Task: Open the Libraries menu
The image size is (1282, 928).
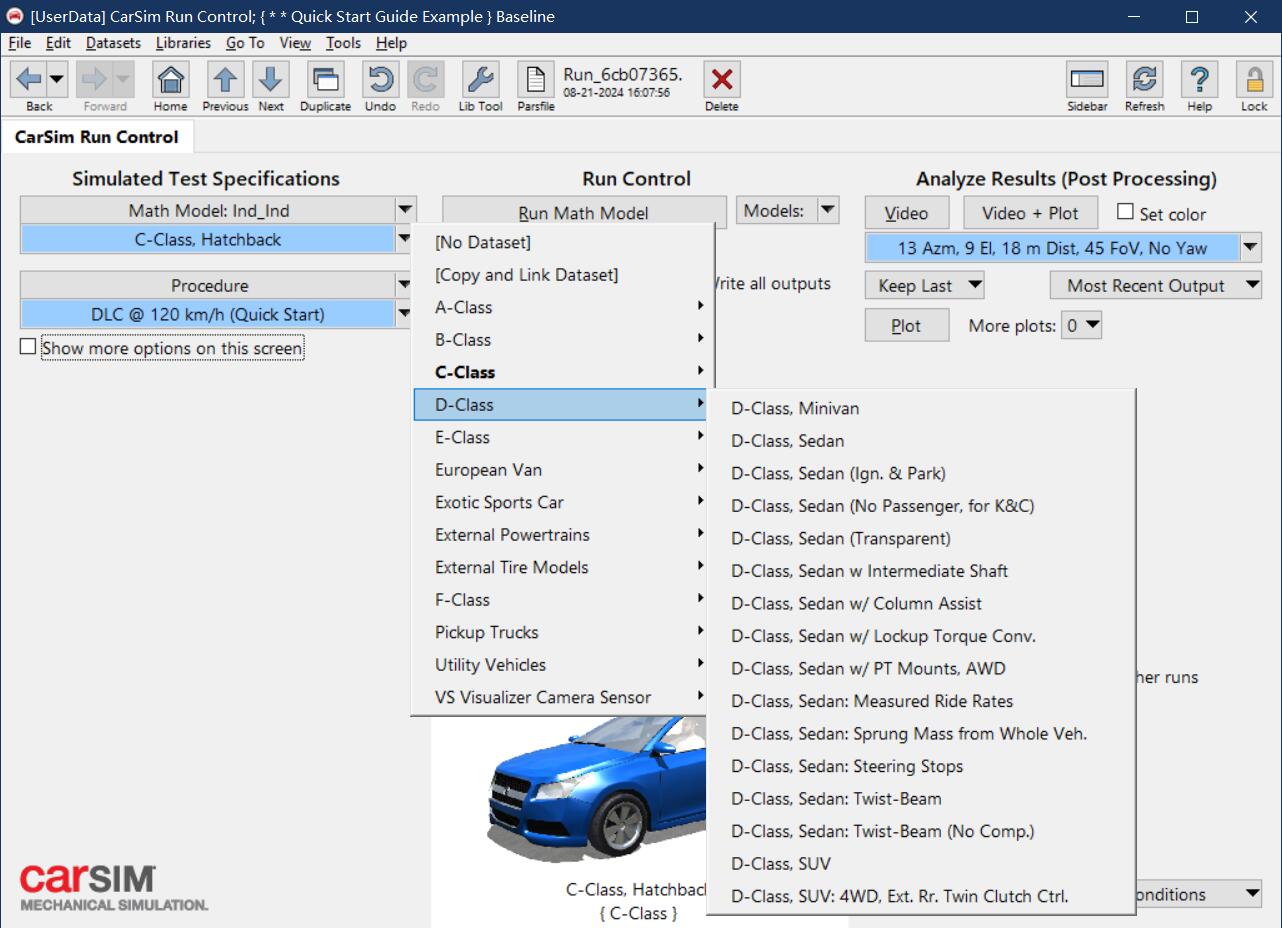Action: [183, 43]
